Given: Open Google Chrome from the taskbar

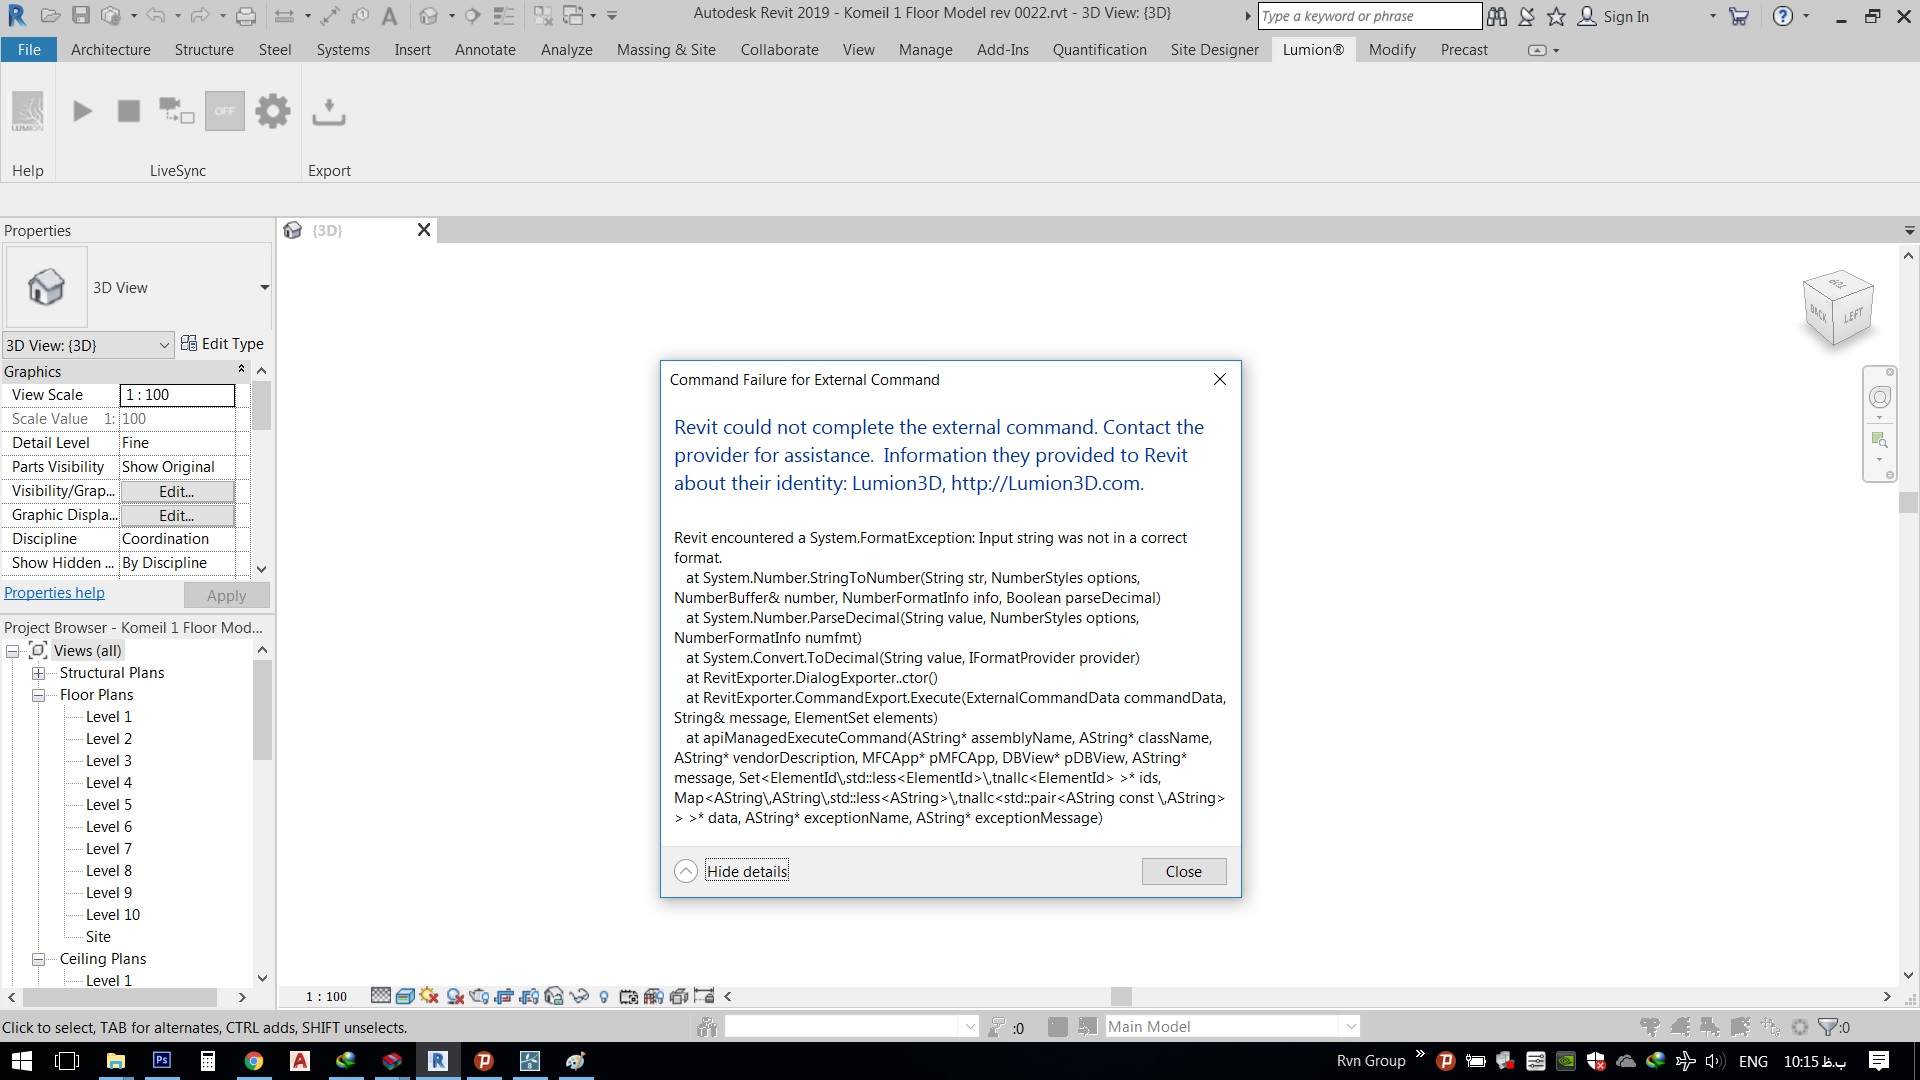Looking at the screenshot, I should coord(253,1061).
